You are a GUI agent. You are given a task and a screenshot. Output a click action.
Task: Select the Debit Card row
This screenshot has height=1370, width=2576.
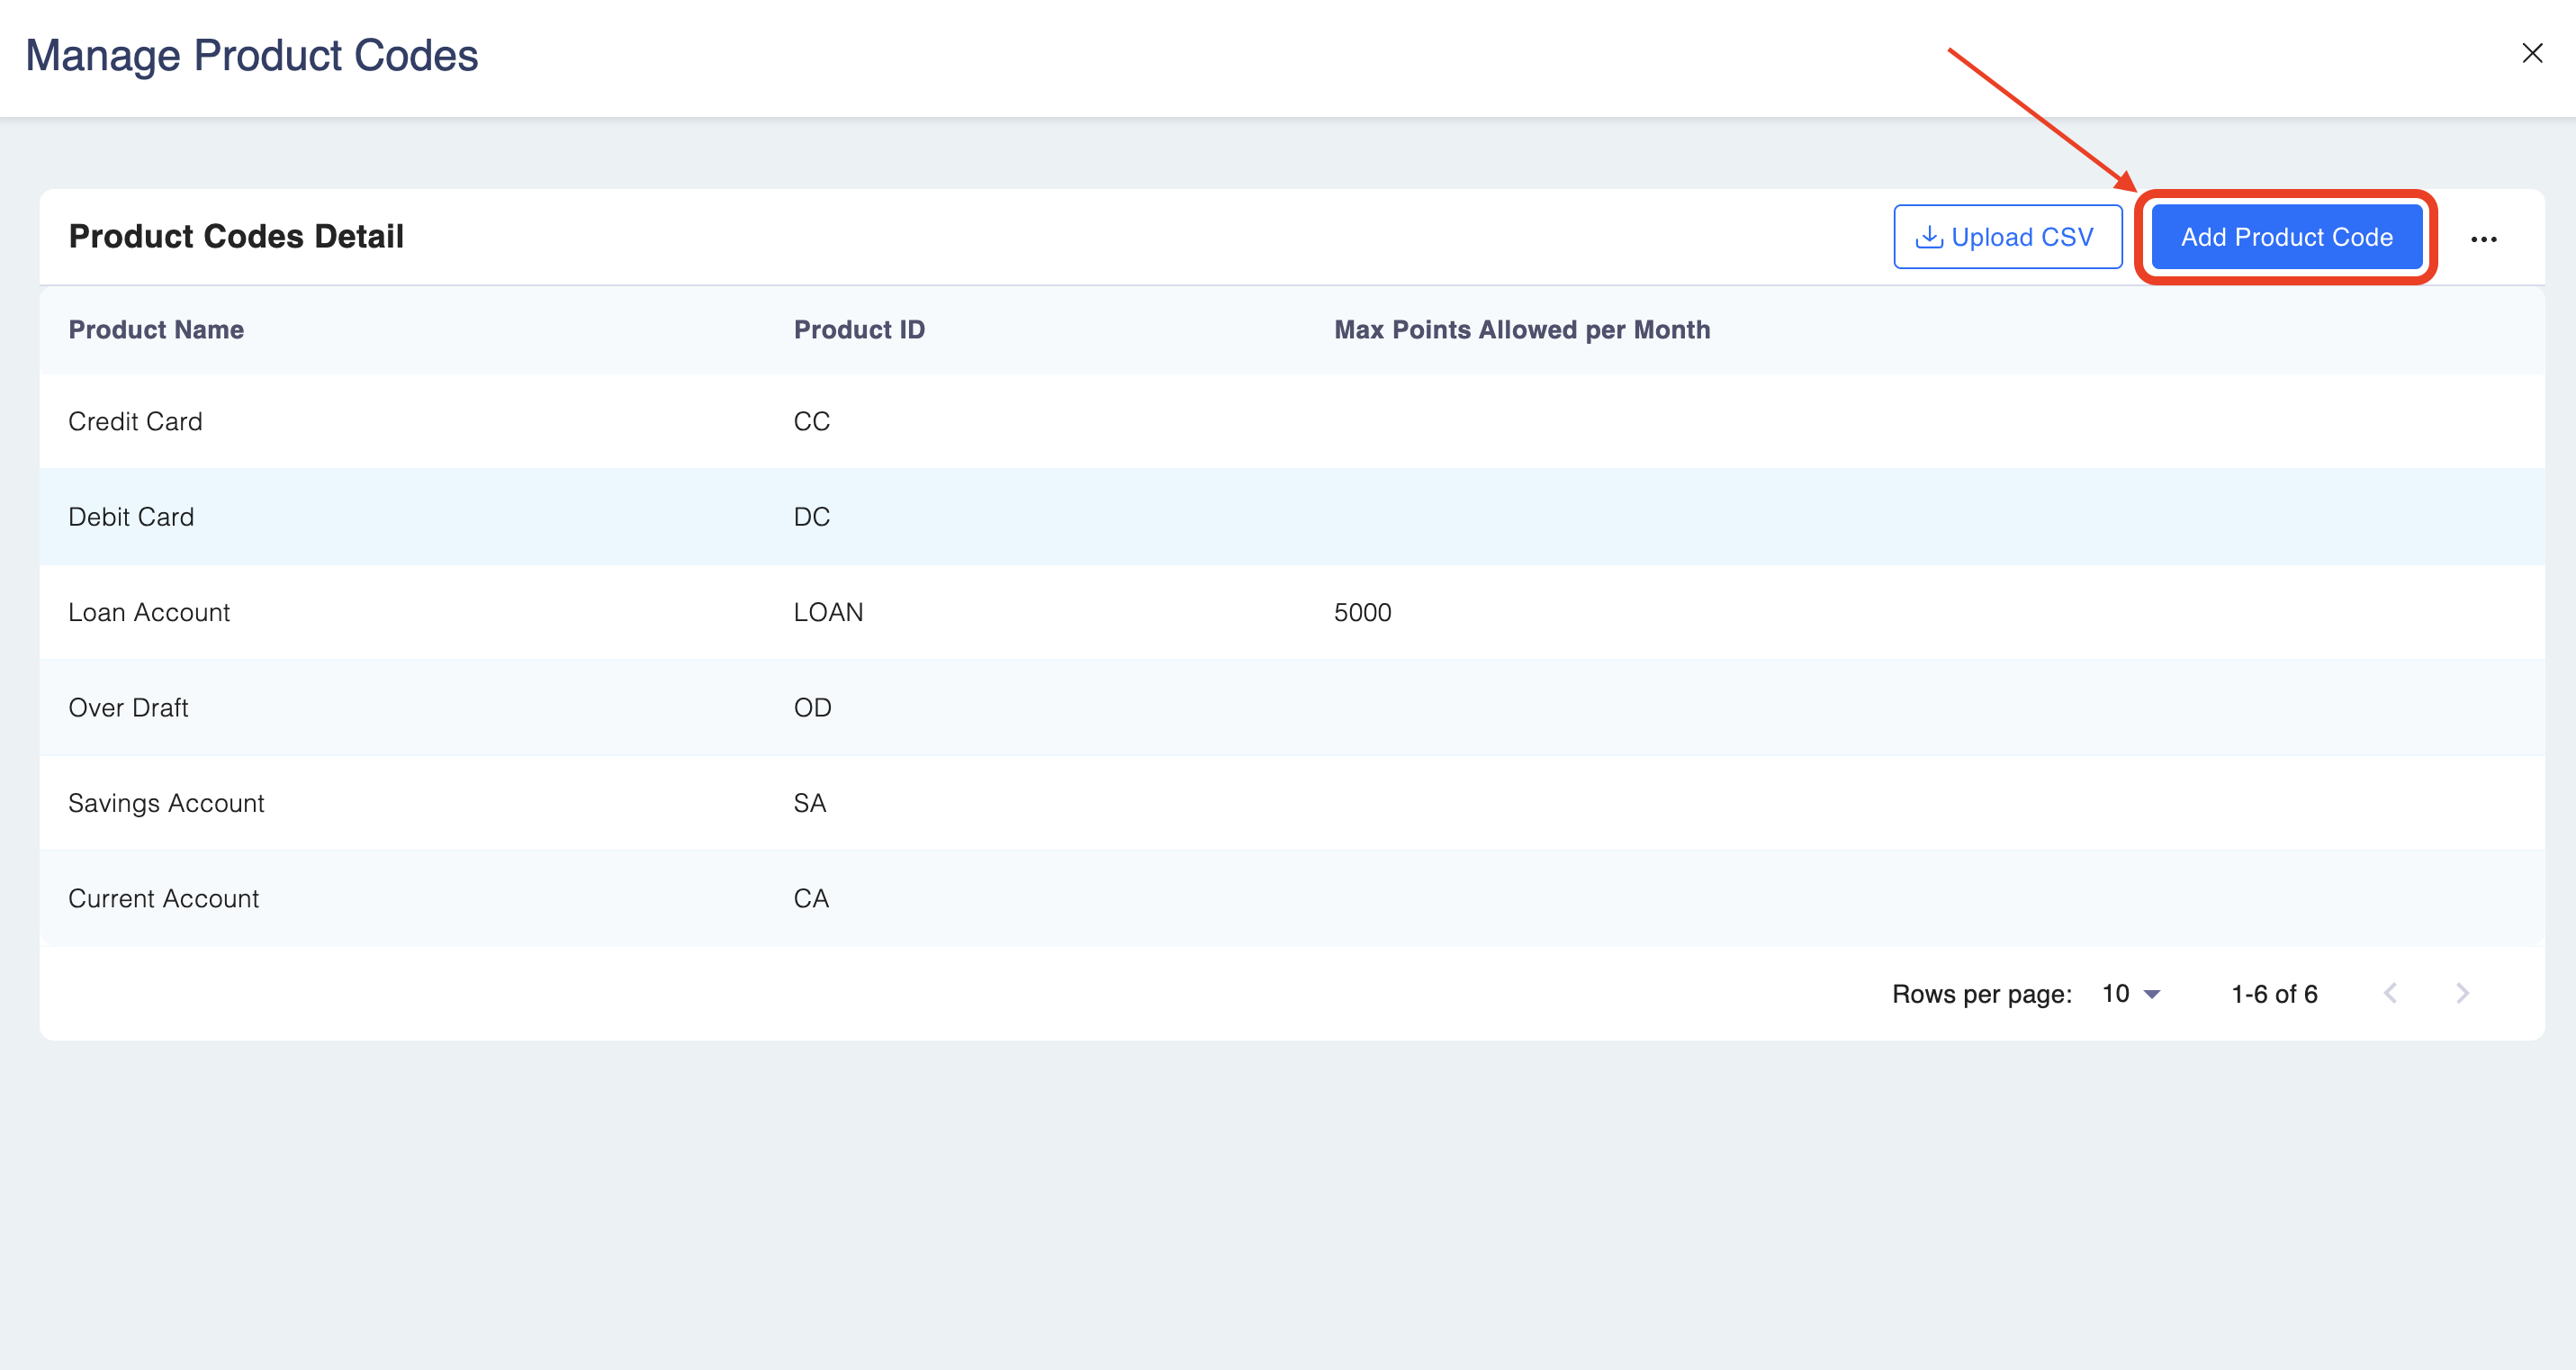click(x=131, y=517)
